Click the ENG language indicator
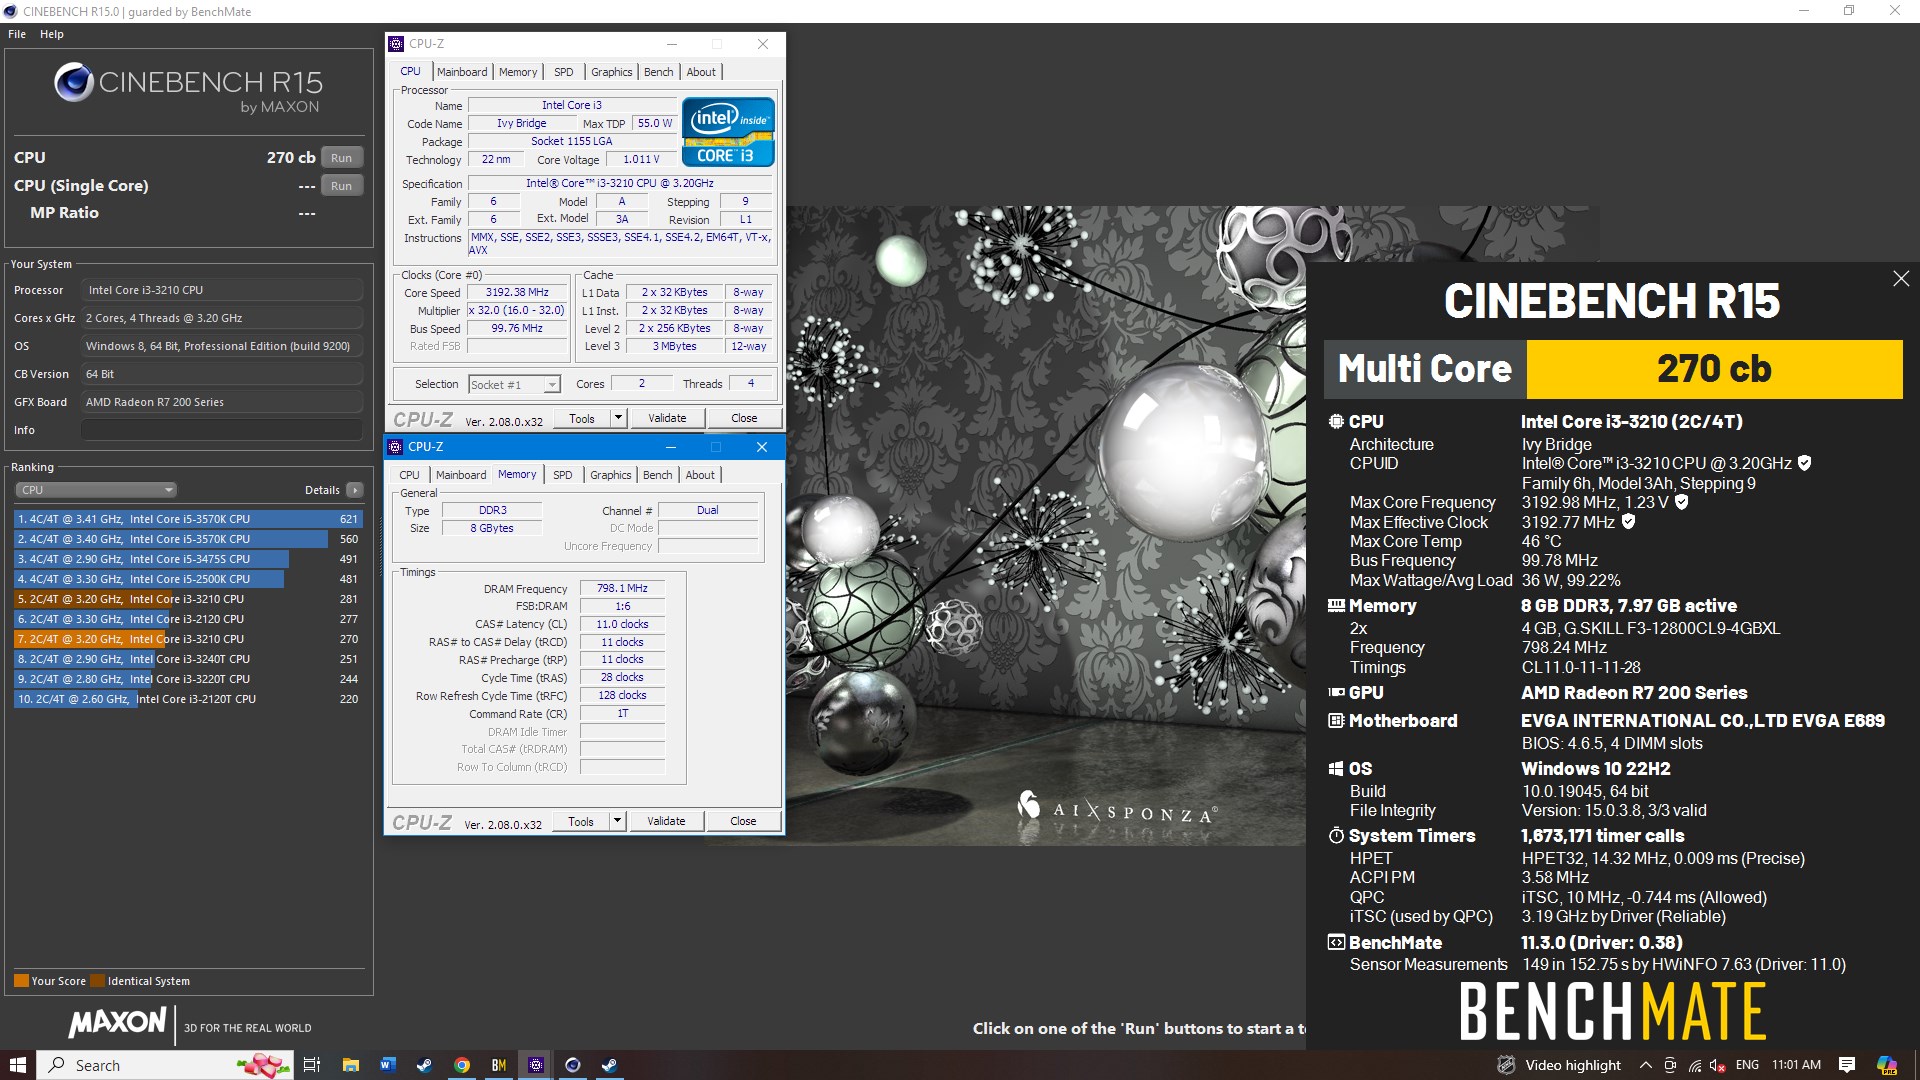Image resolution: width=1920 pixels, height=1080 pixels. tap(1747, 1065)
